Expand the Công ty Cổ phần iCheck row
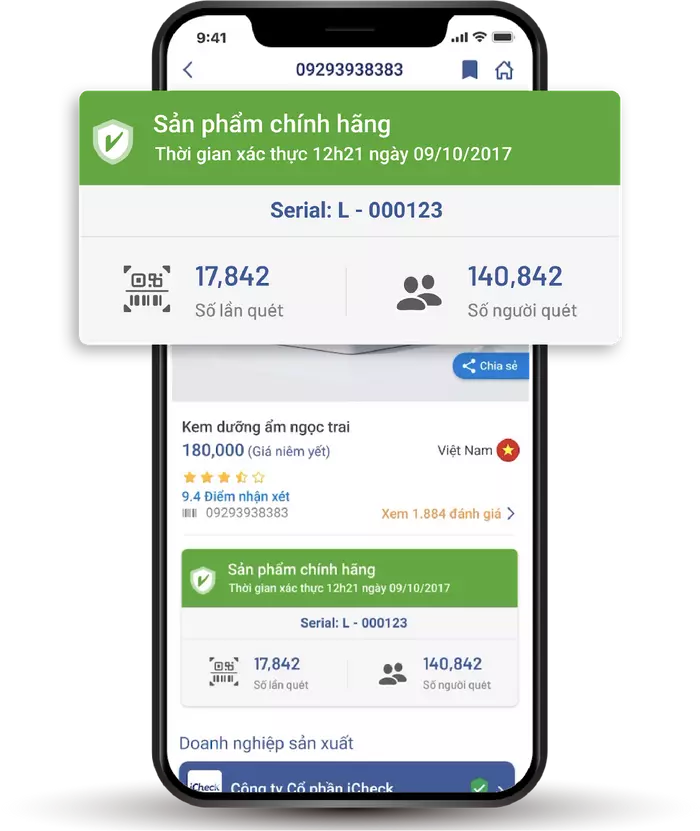Image resolution: width=700 pixels, height=831 pixels. [347, 778]
